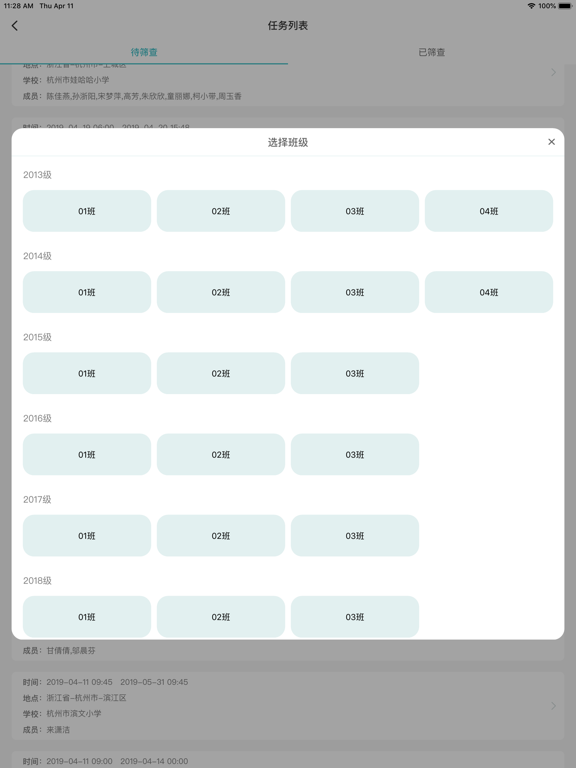
Task: Open chevron on 杭州市滨文小学 task card
Action: (x=553, y=706)
